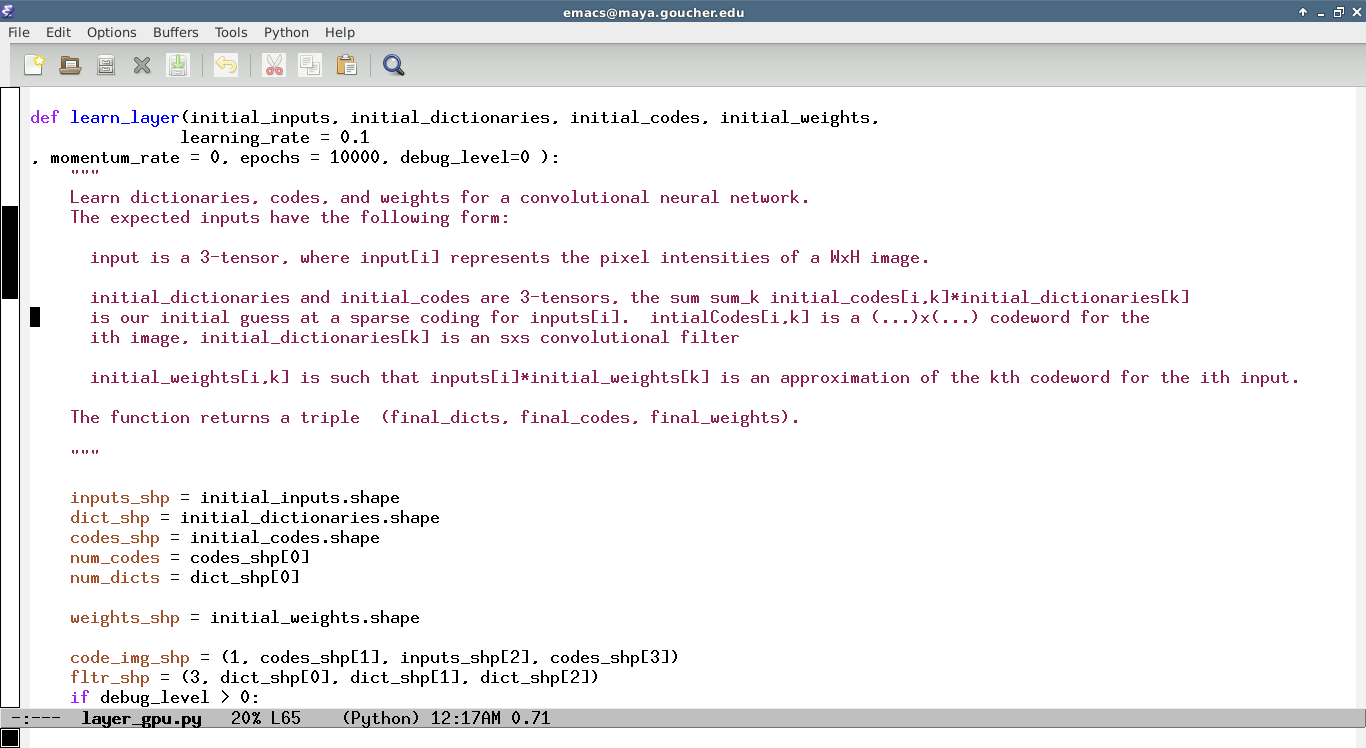Save the buffer using the green arrow icon
This screenshot has width=1366, height=748.
(178, 66)
